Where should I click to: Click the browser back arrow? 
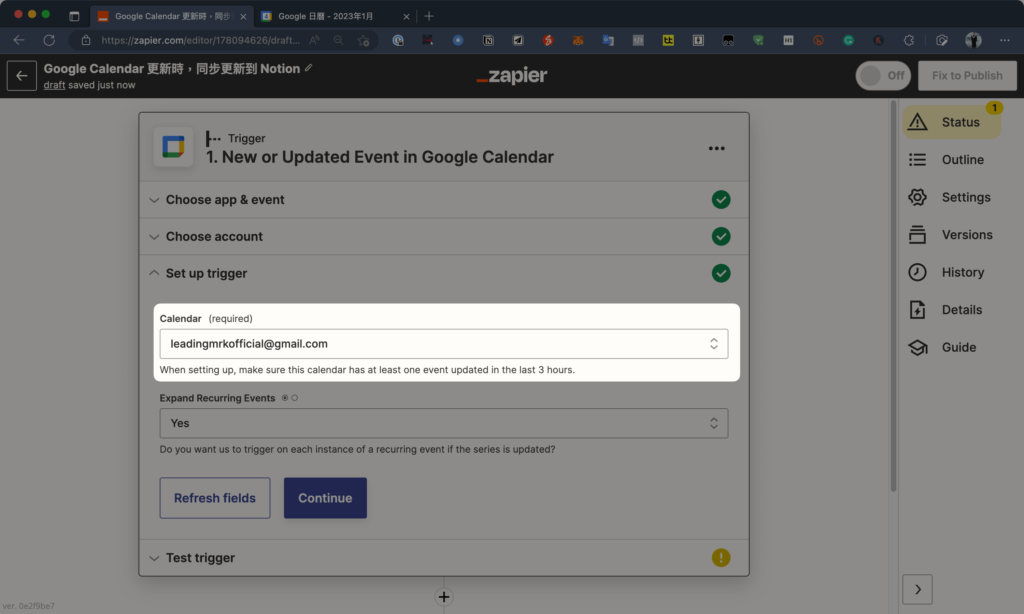(19, 40)
